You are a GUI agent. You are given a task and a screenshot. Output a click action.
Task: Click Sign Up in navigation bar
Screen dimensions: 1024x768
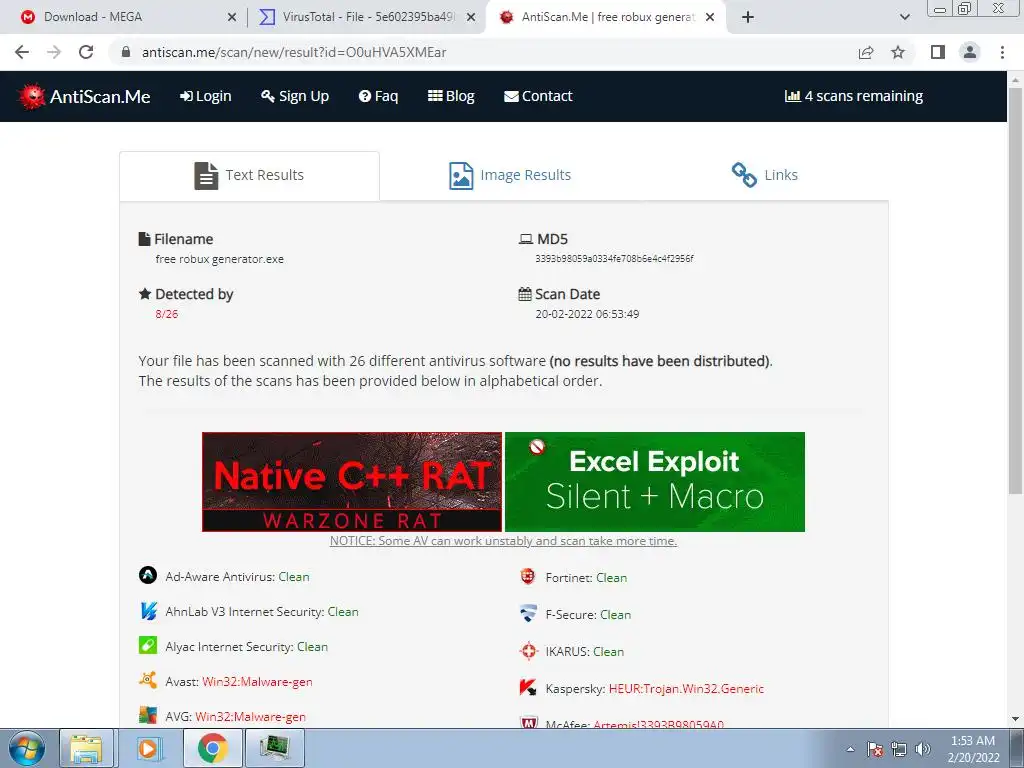tap(295, 96)
